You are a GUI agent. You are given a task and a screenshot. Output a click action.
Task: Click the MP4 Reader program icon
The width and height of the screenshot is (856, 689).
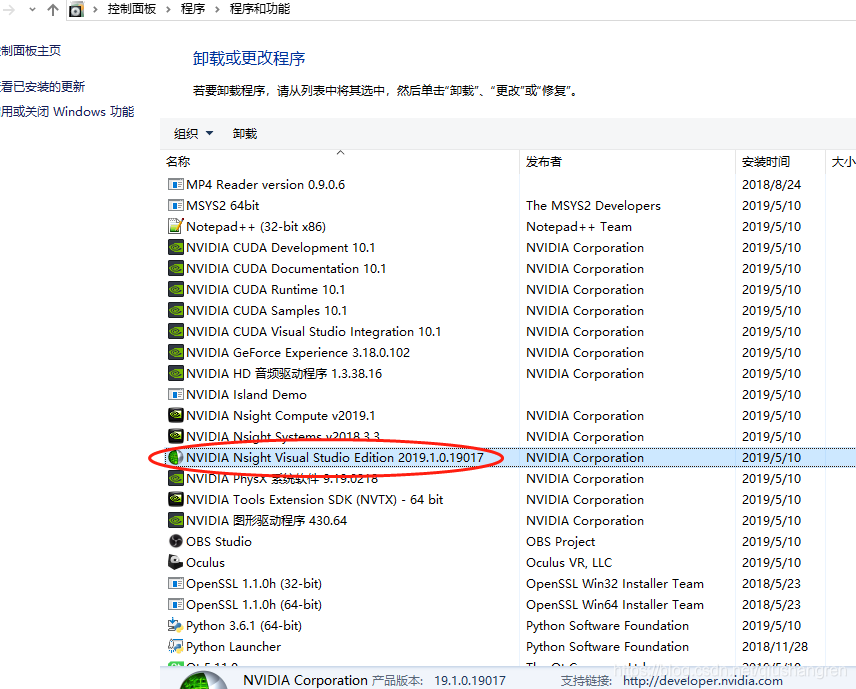(x=175, y=185)
